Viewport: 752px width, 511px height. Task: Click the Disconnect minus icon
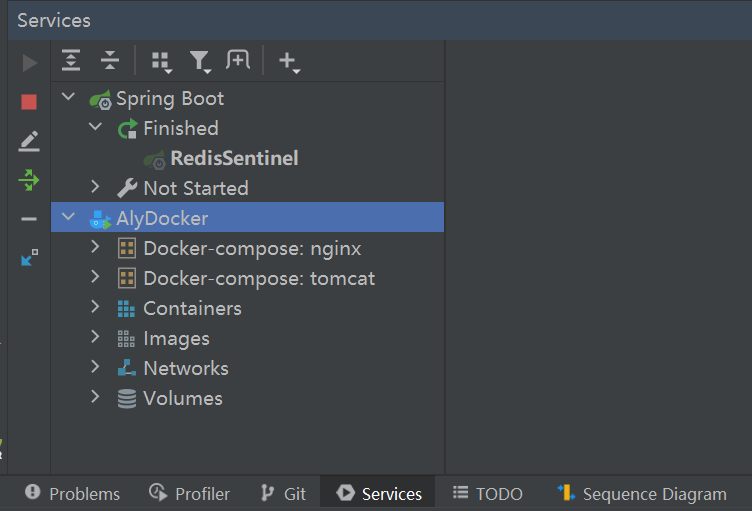29,219
